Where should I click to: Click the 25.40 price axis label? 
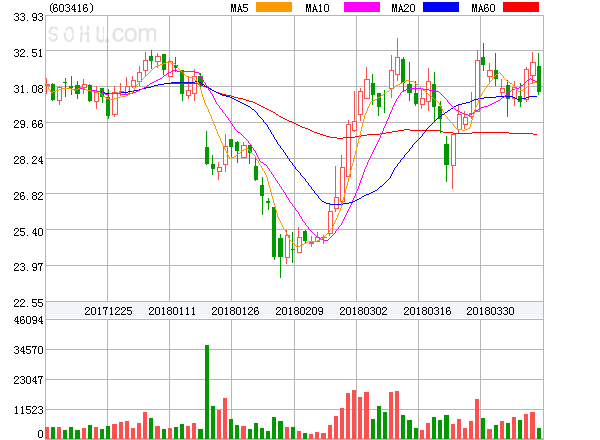[28, 232]
